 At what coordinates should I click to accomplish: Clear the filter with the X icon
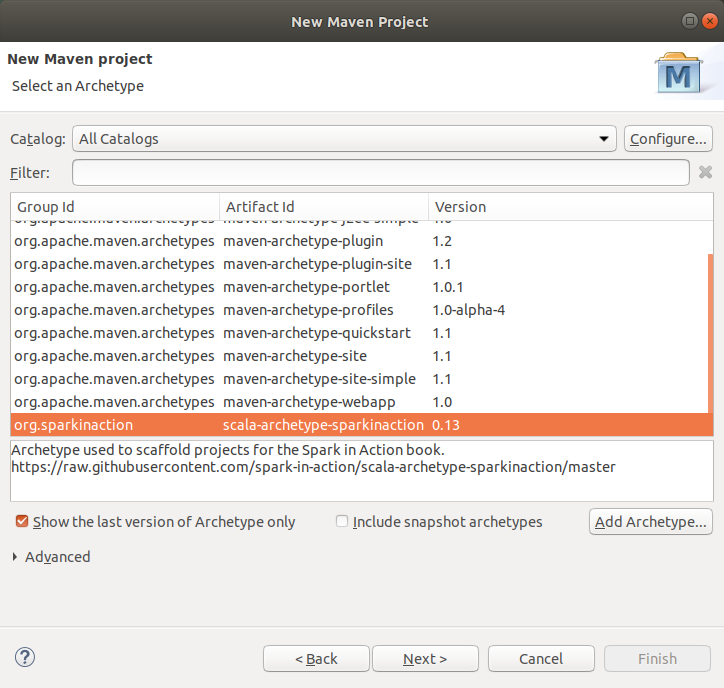point(705,172)
